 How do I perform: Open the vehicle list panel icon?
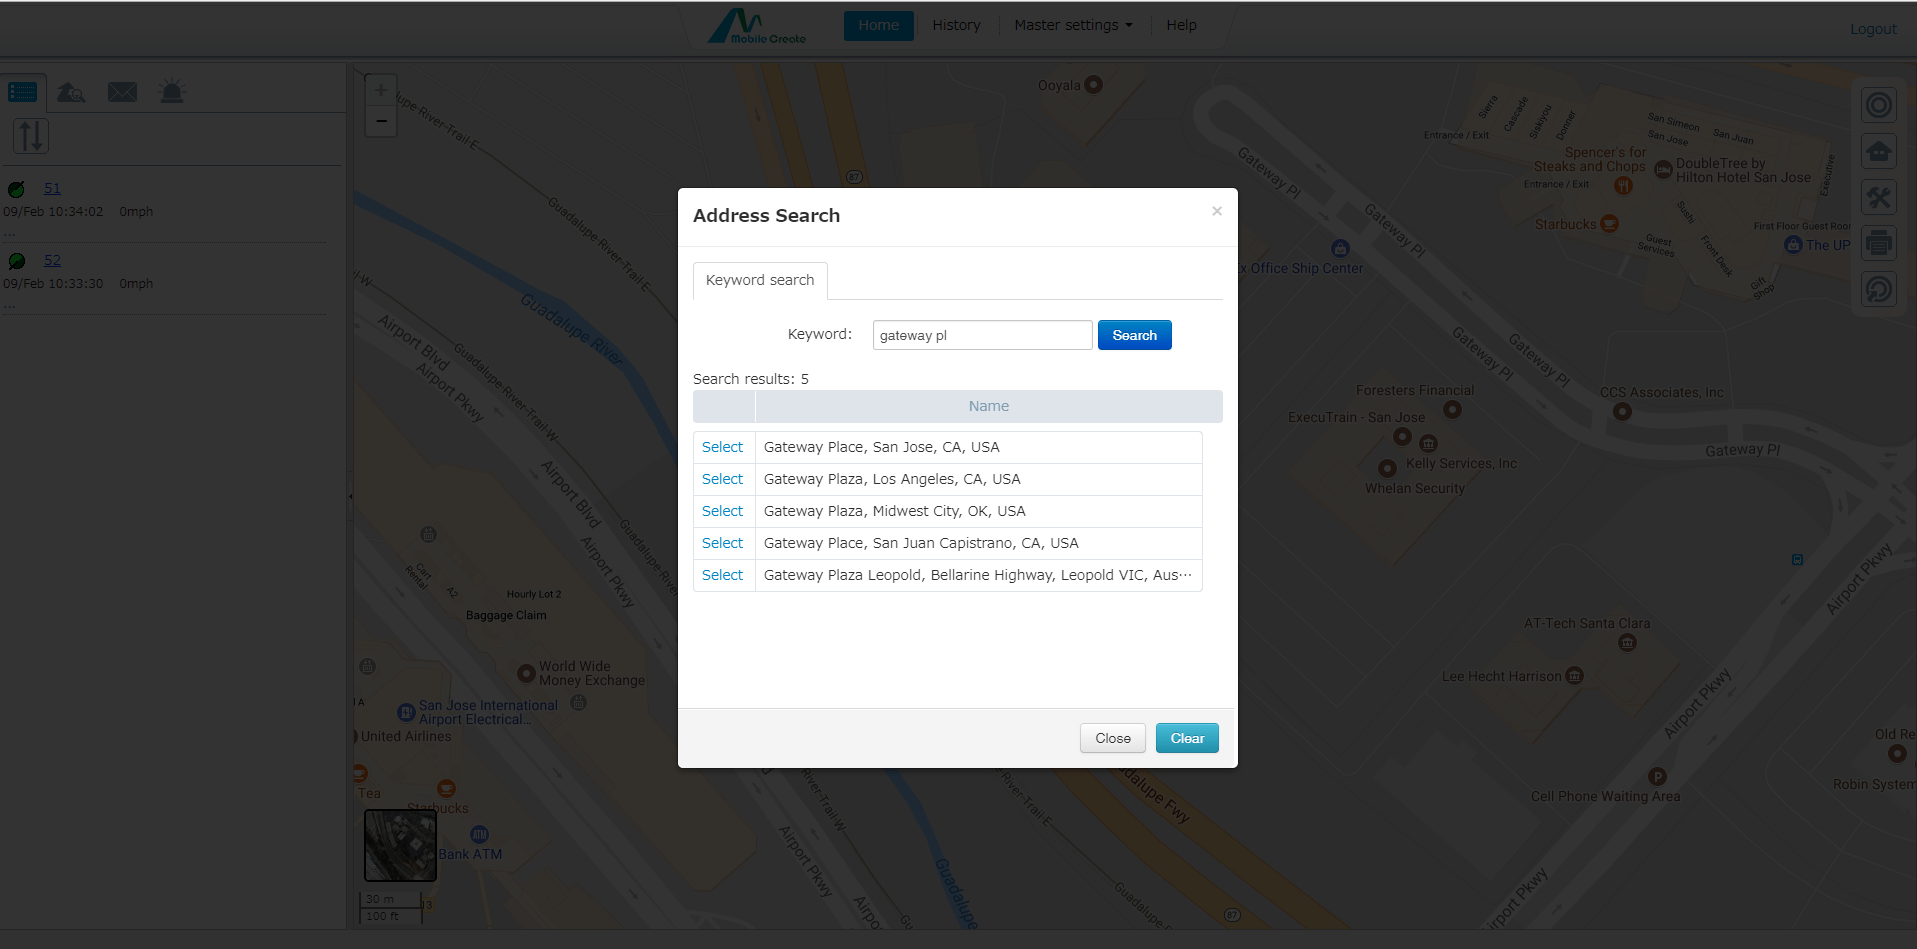click(x=22, y=91)
